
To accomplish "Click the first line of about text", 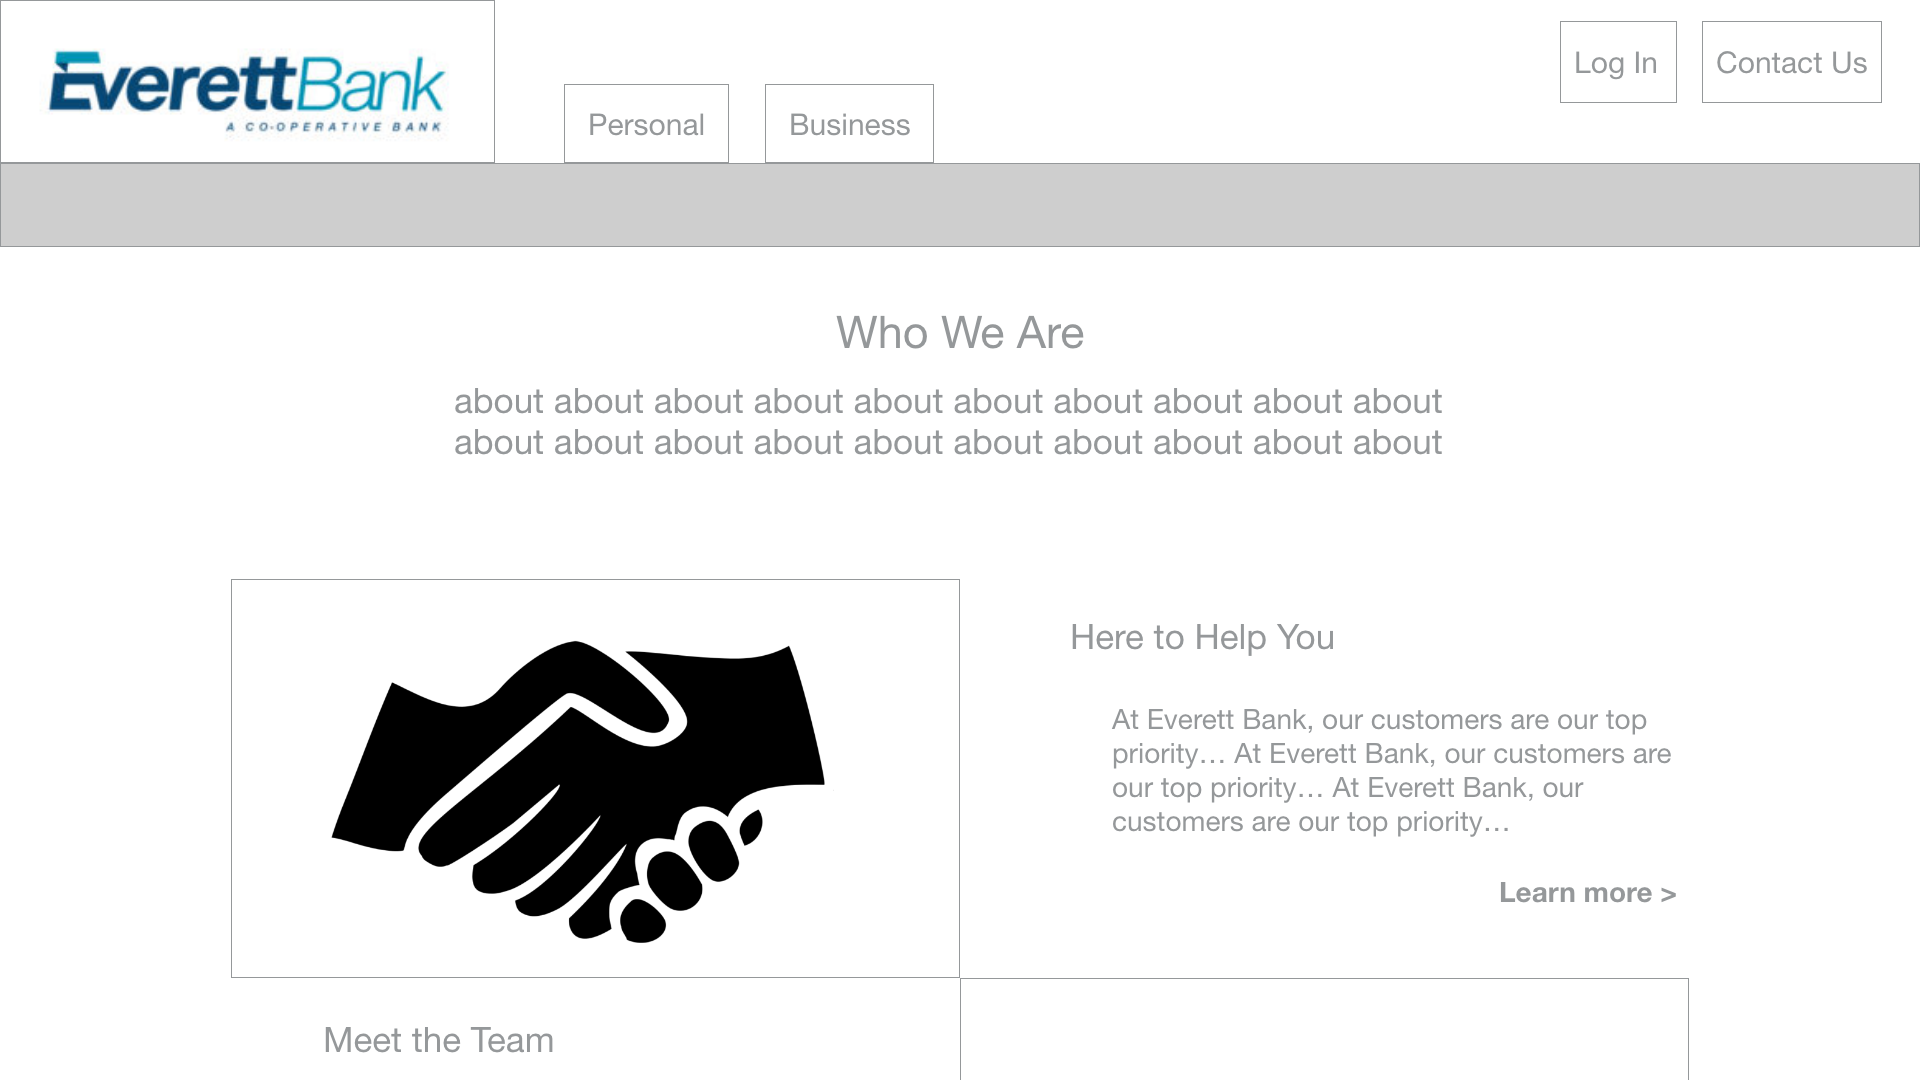I will tap(948, 402).
